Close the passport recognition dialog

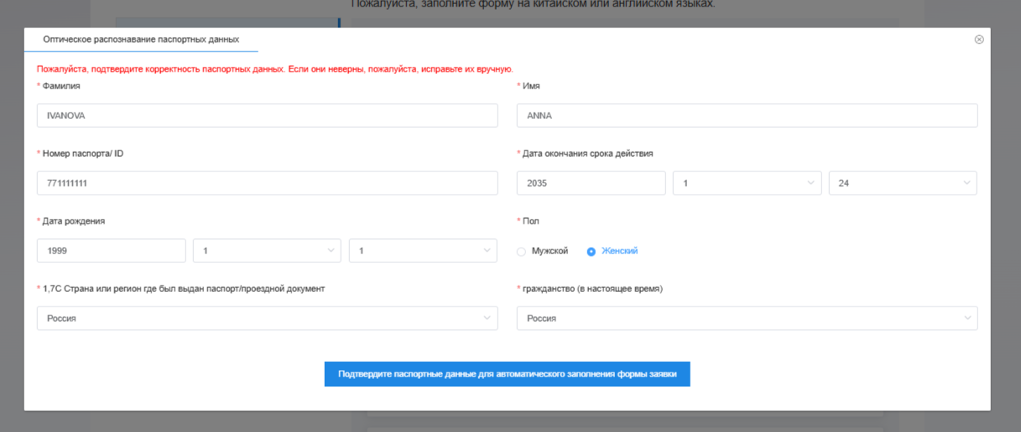[x=978, y=40]
